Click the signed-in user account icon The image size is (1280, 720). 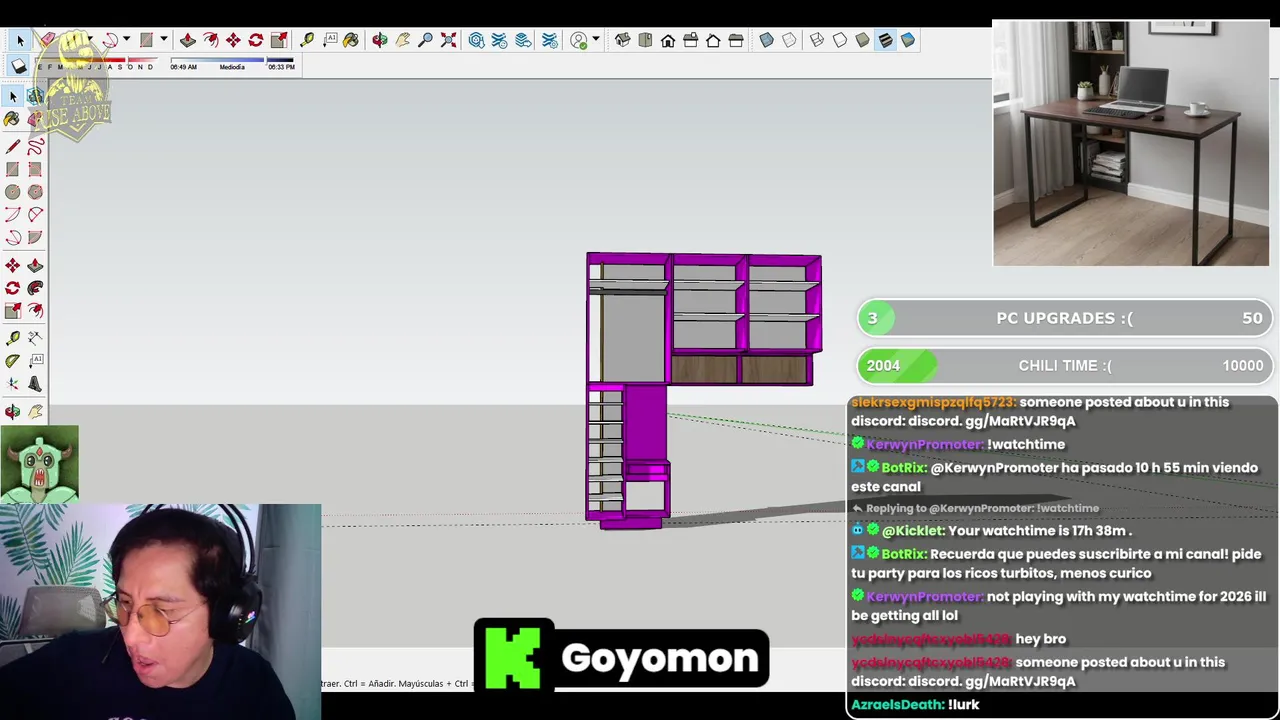coord(579,40)
